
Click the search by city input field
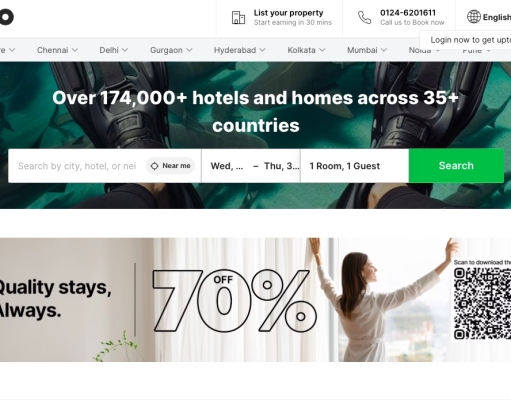tap(77, 166)
